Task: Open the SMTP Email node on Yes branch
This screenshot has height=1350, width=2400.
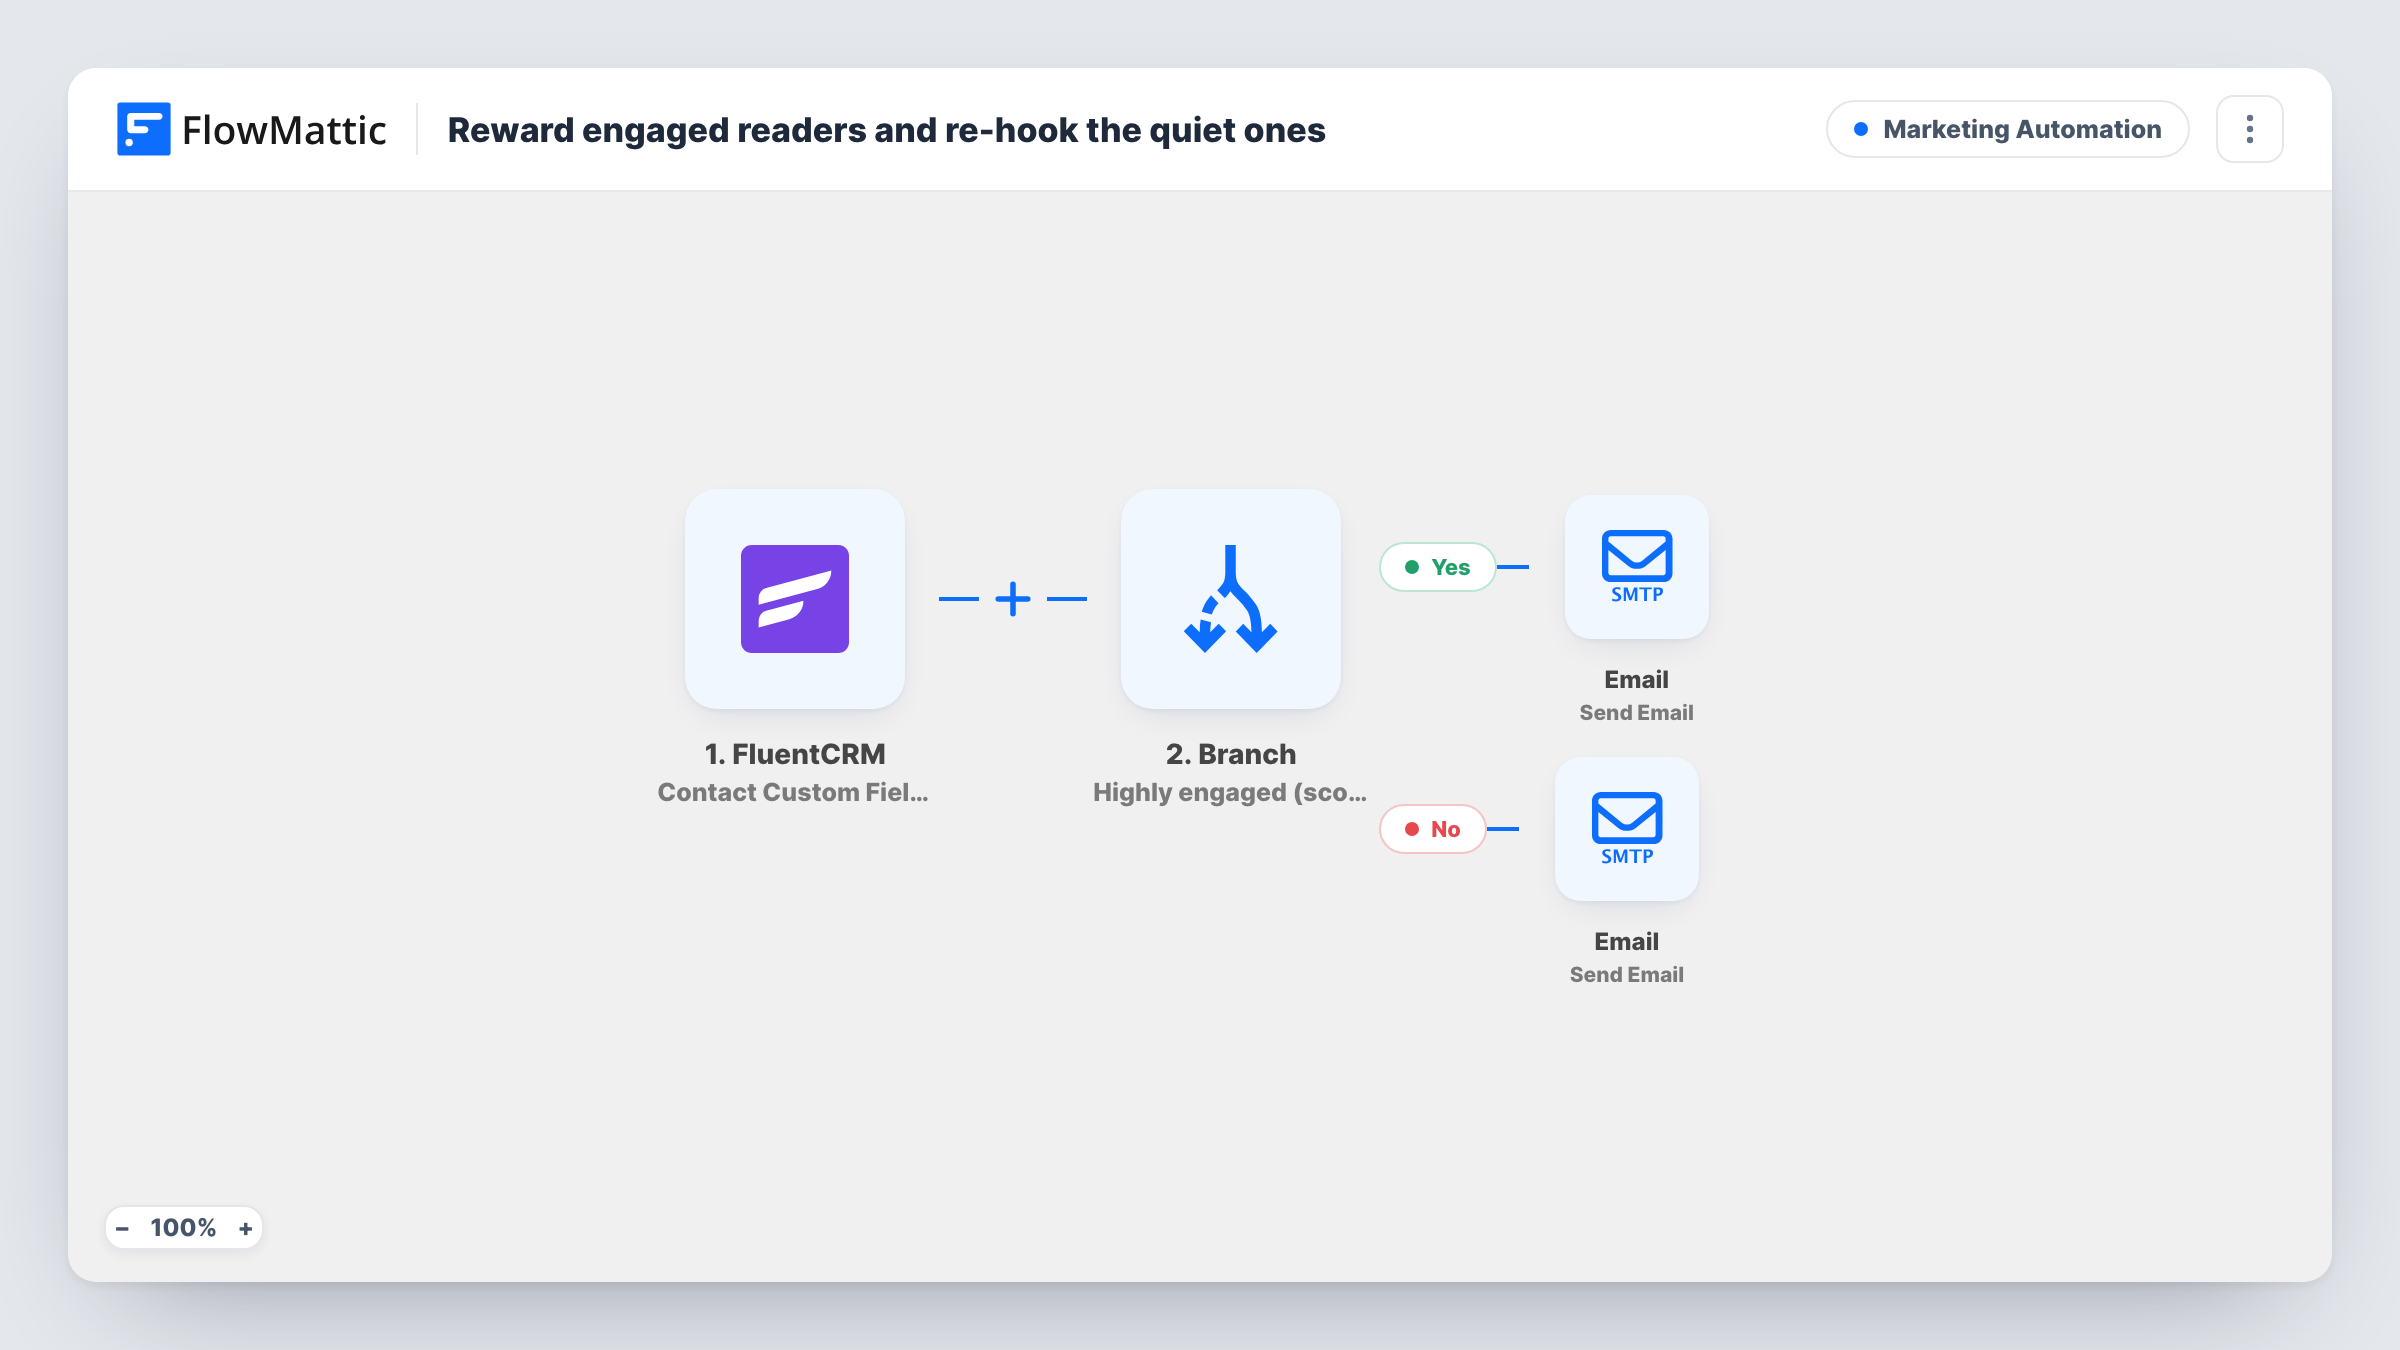Action: pyautogui.click(x=1637, y=567)
